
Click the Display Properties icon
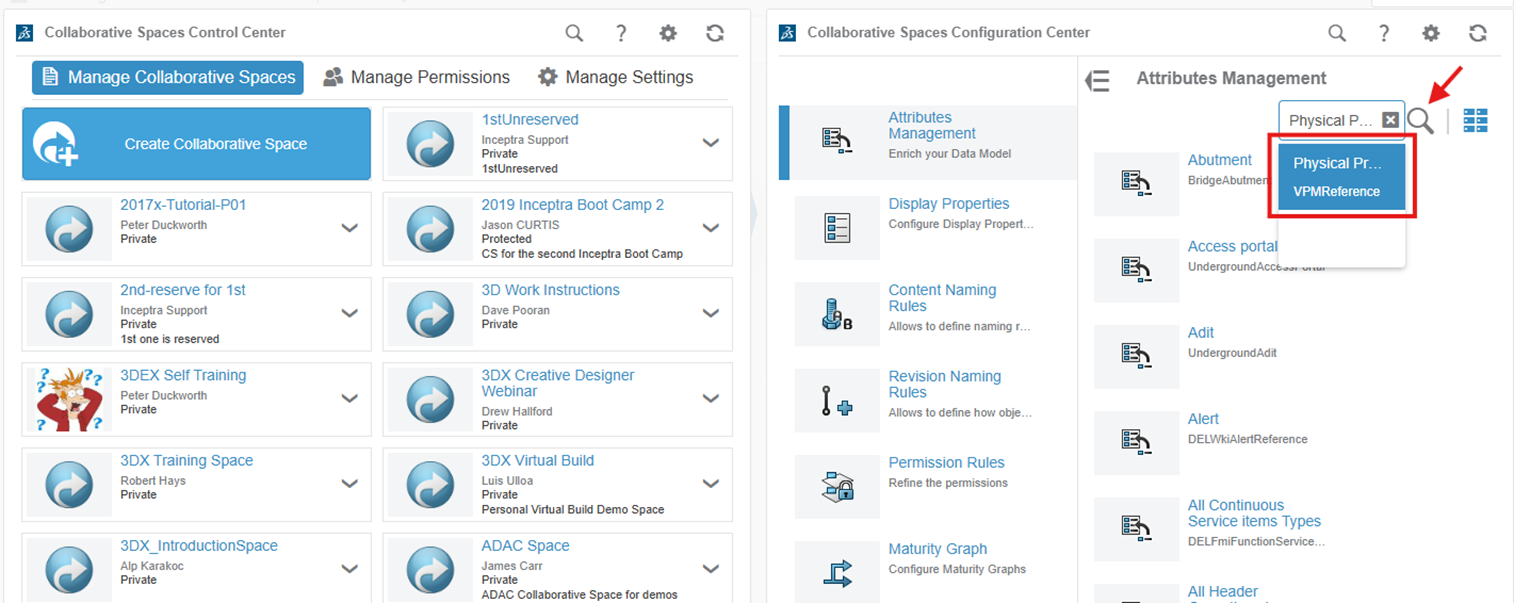click(836, 228)
